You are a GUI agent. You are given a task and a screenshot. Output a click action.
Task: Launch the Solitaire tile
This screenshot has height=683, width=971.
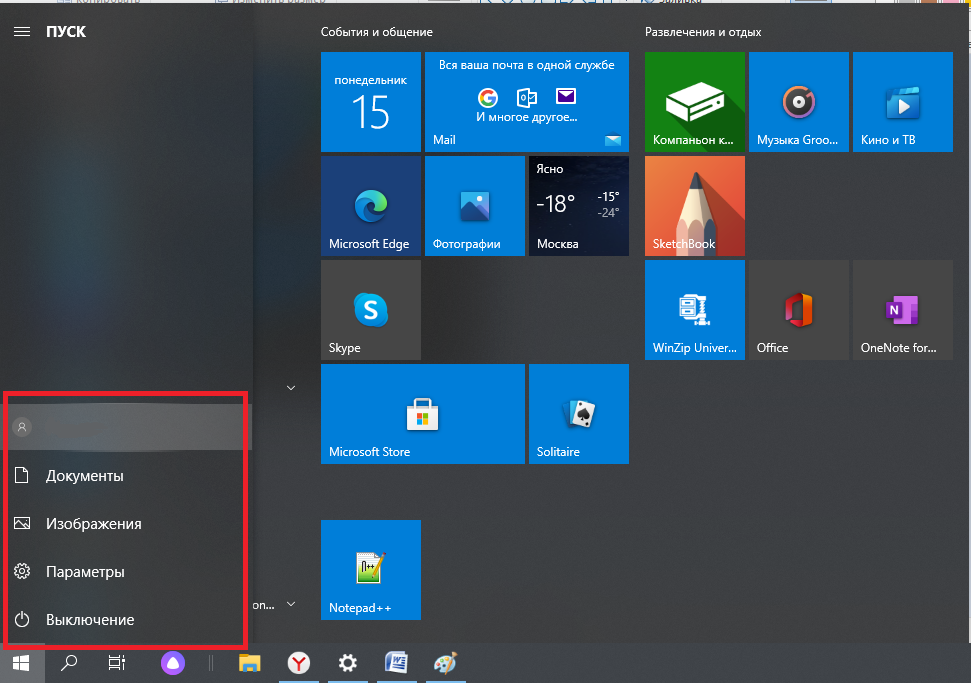coord(579,414)
